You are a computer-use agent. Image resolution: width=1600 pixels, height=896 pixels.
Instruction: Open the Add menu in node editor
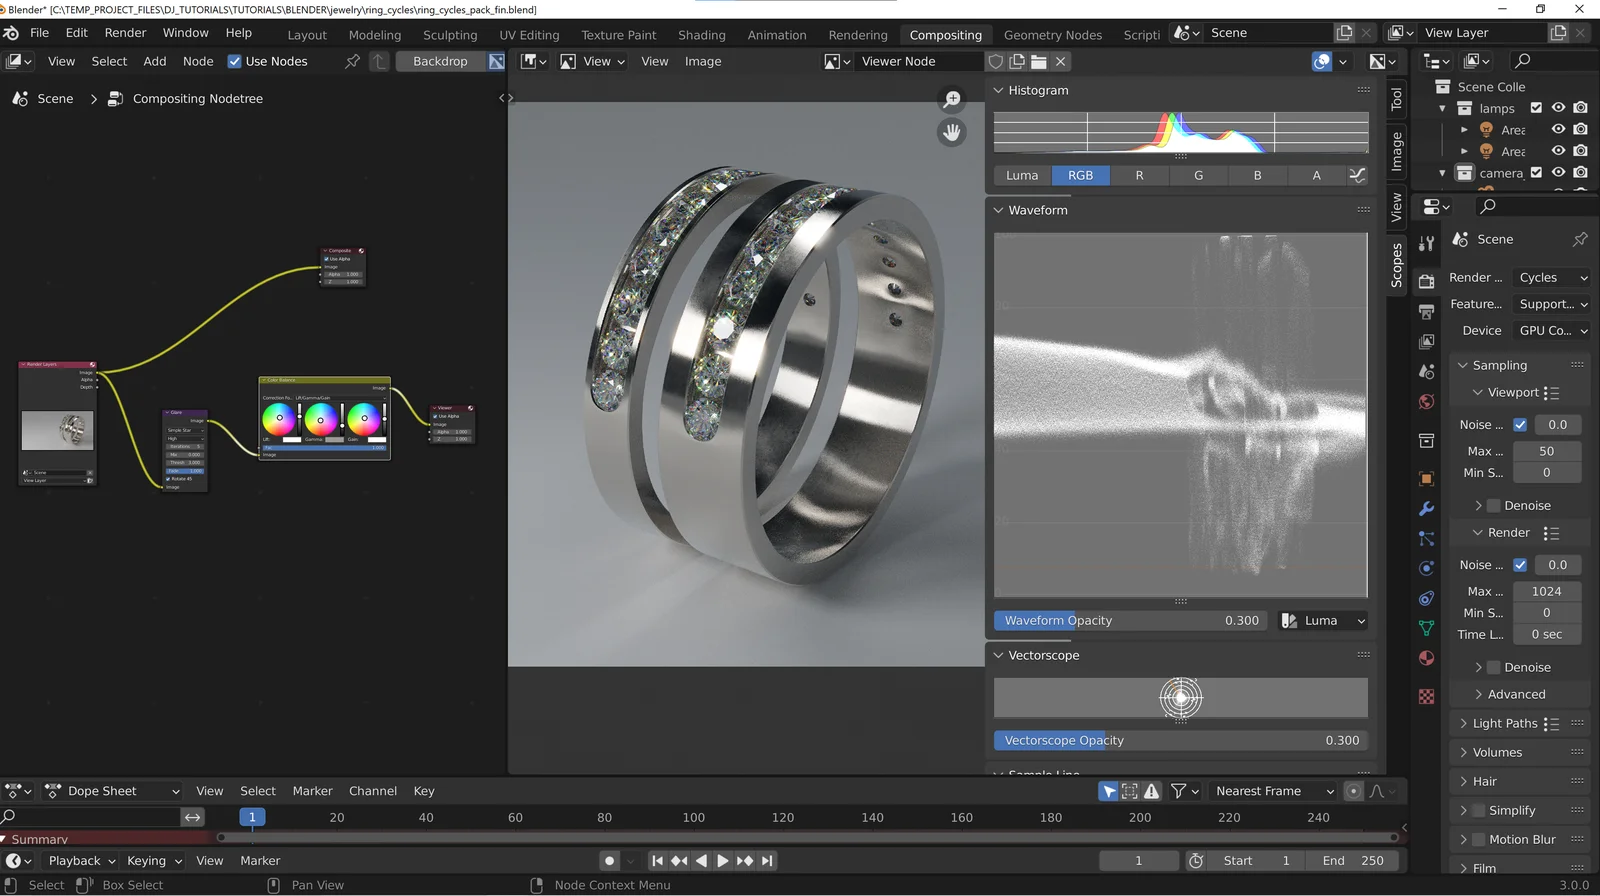(x=155, y=61)
